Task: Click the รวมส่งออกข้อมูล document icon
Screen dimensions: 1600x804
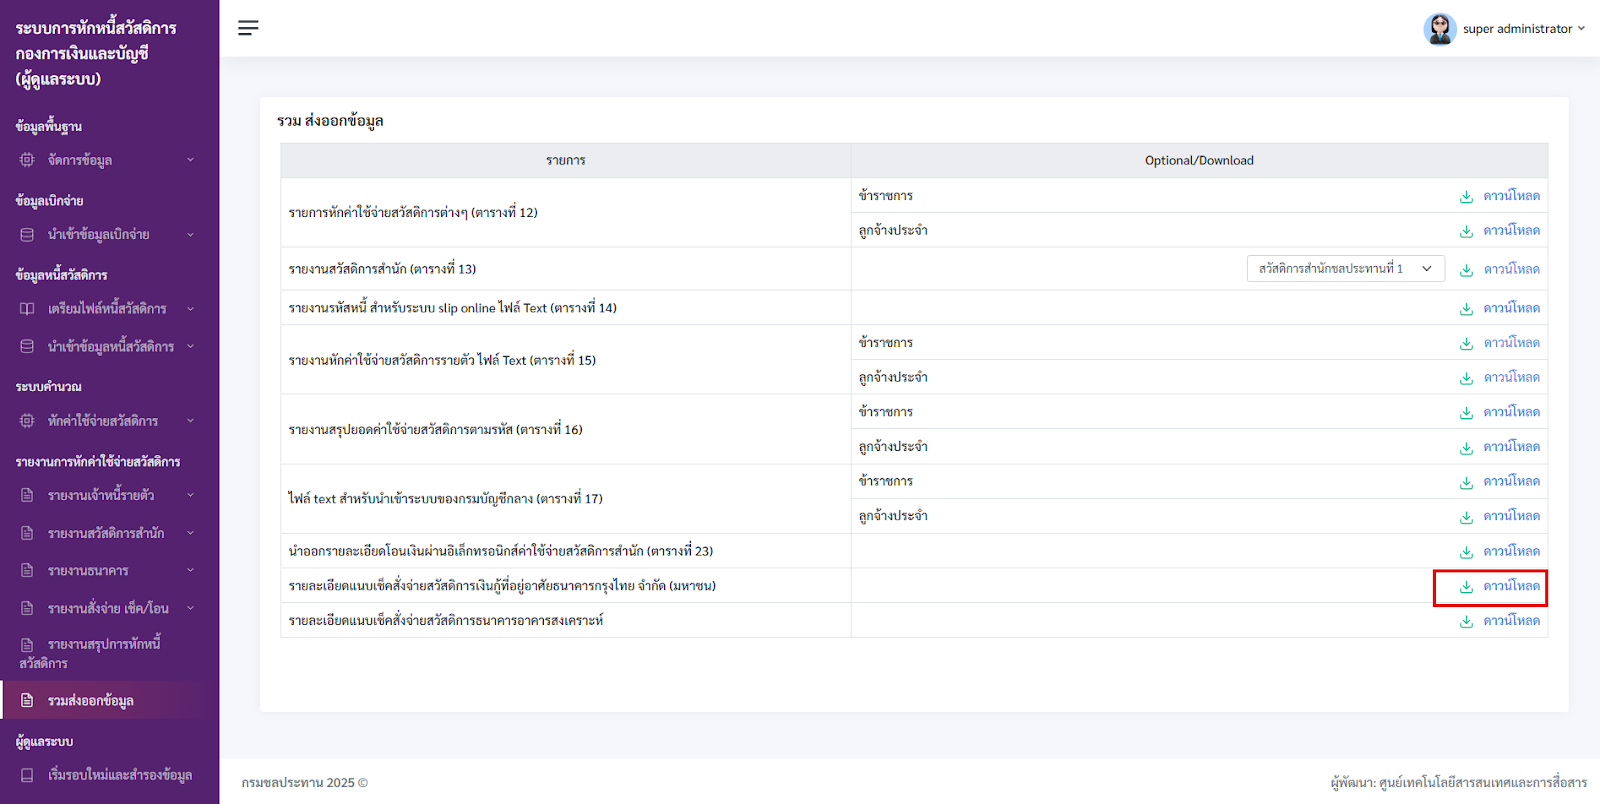Action: (27, 701)
